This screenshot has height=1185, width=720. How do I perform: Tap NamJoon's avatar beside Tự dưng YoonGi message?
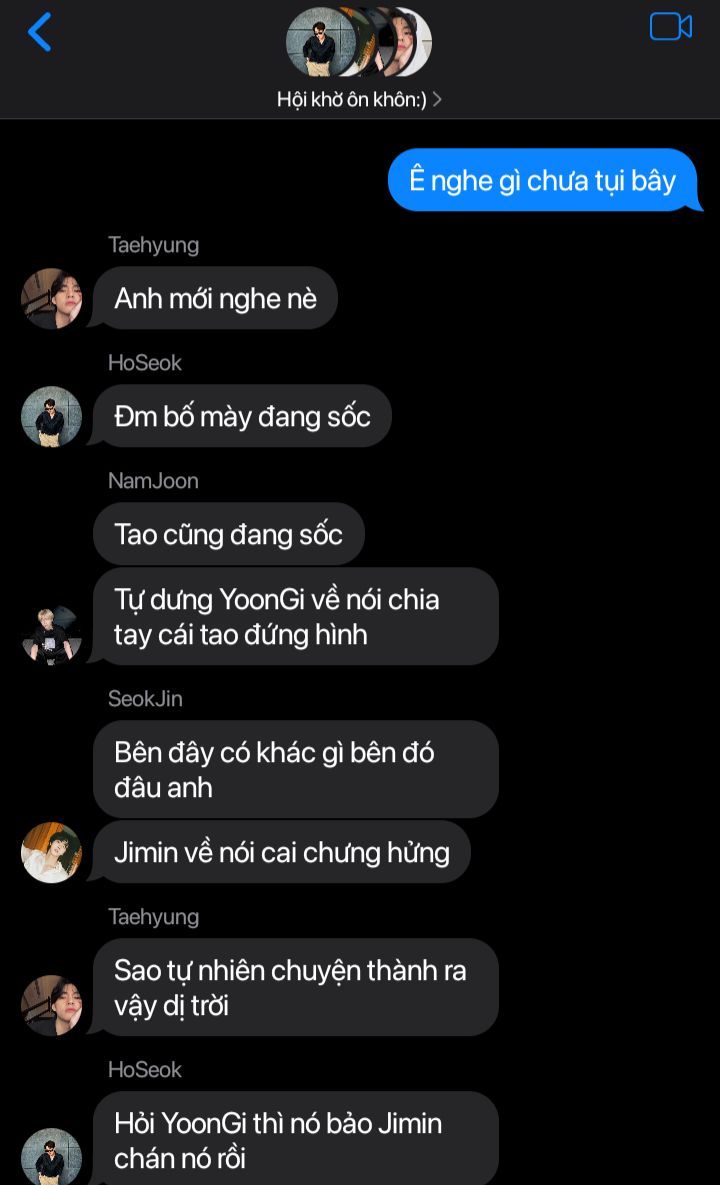[51, 635]
